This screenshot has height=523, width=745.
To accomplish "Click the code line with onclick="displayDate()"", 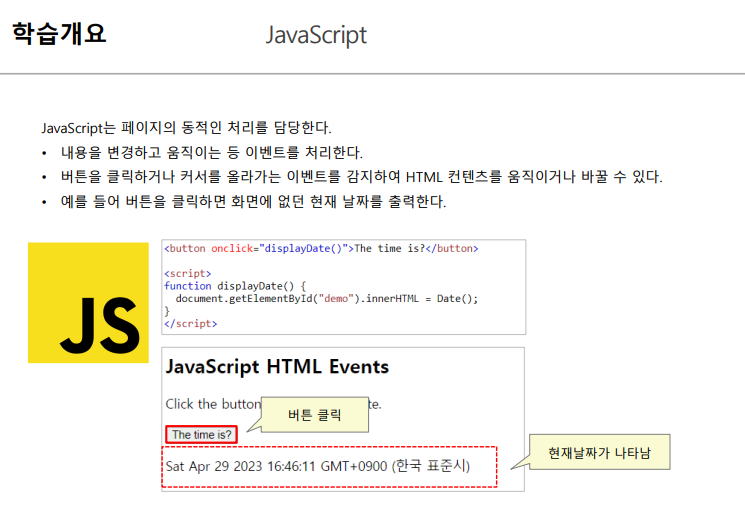I will click(x=321, y=248).
